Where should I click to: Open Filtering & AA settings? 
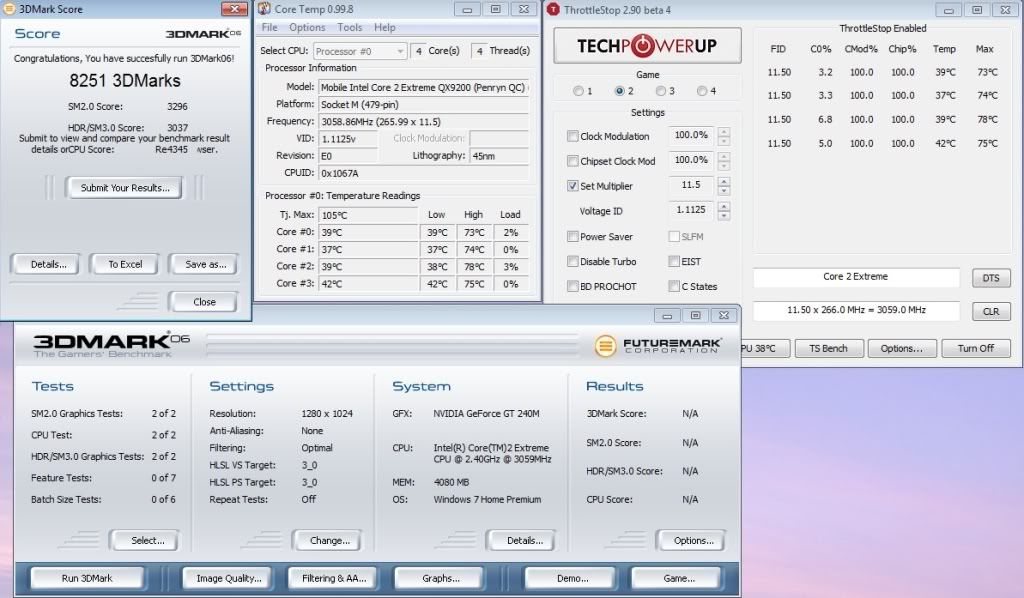(x=334, y=578)
